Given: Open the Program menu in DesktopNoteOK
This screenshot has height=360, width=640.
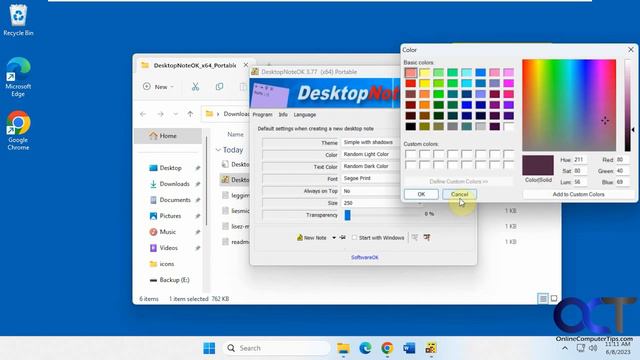Looking at the screenshot, I should point(262,115).
